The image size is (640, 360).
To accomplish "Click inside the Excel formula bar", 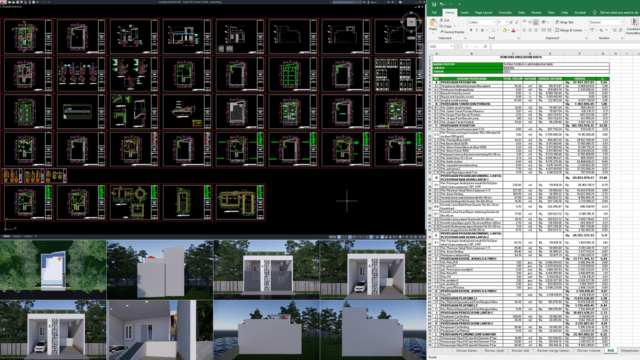I will click(x=565, y=46).
